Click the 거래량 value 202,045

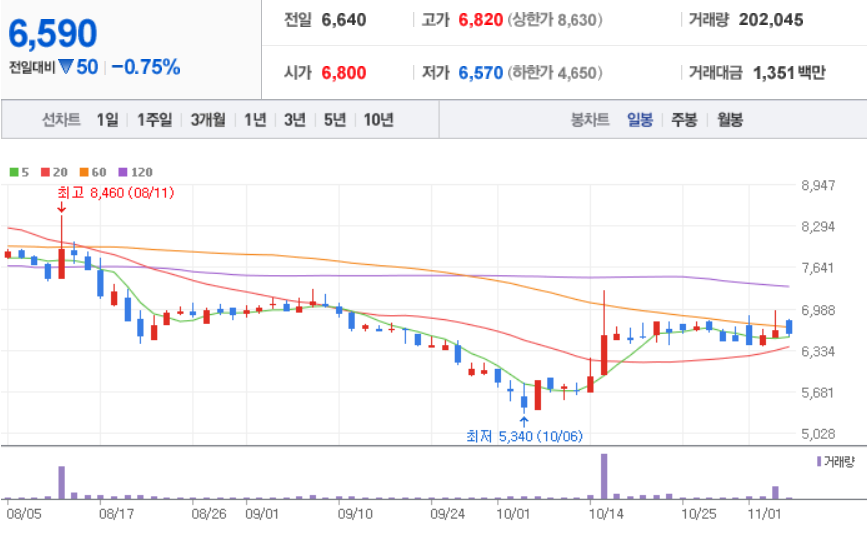tap(771, 20)
